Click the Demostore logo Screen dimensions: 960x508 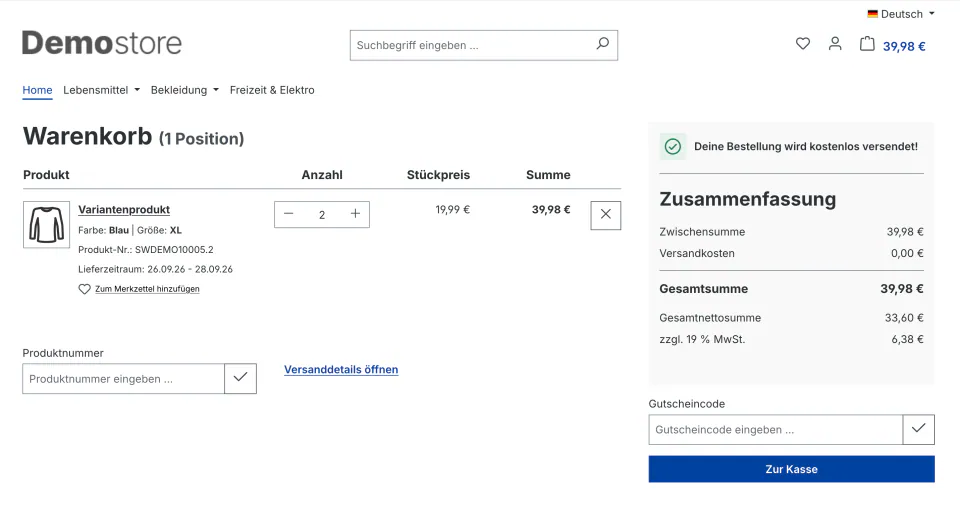[x=102, y=43]
